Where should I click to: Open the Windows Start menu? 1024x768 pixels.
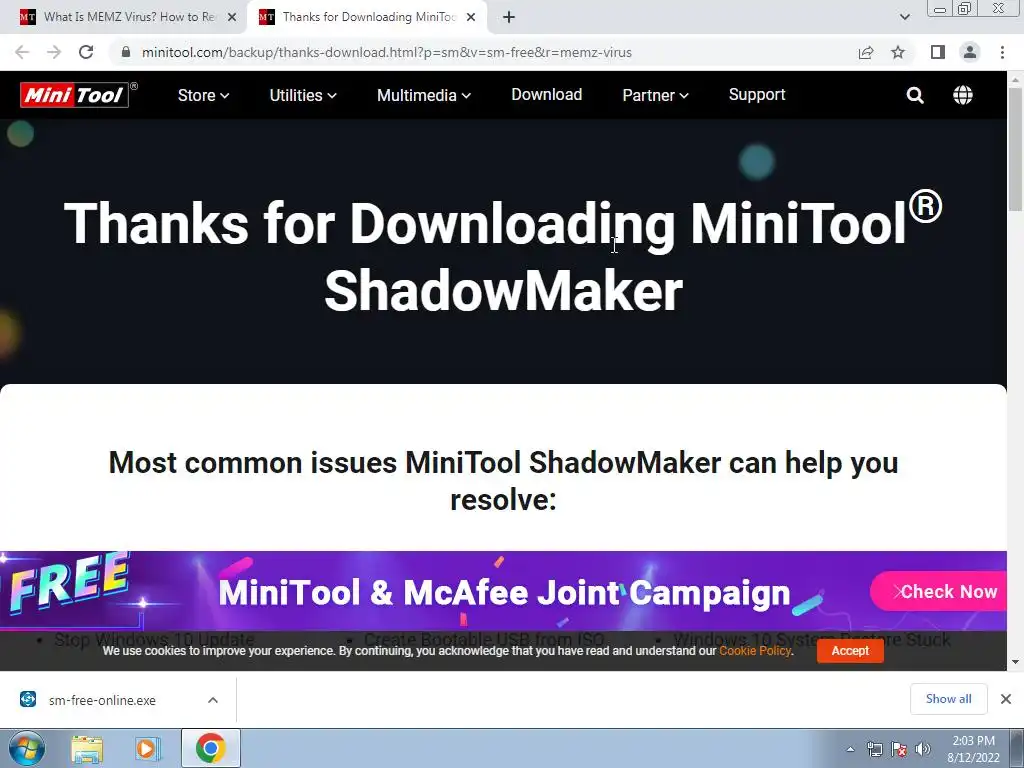[x=25, y=748]
